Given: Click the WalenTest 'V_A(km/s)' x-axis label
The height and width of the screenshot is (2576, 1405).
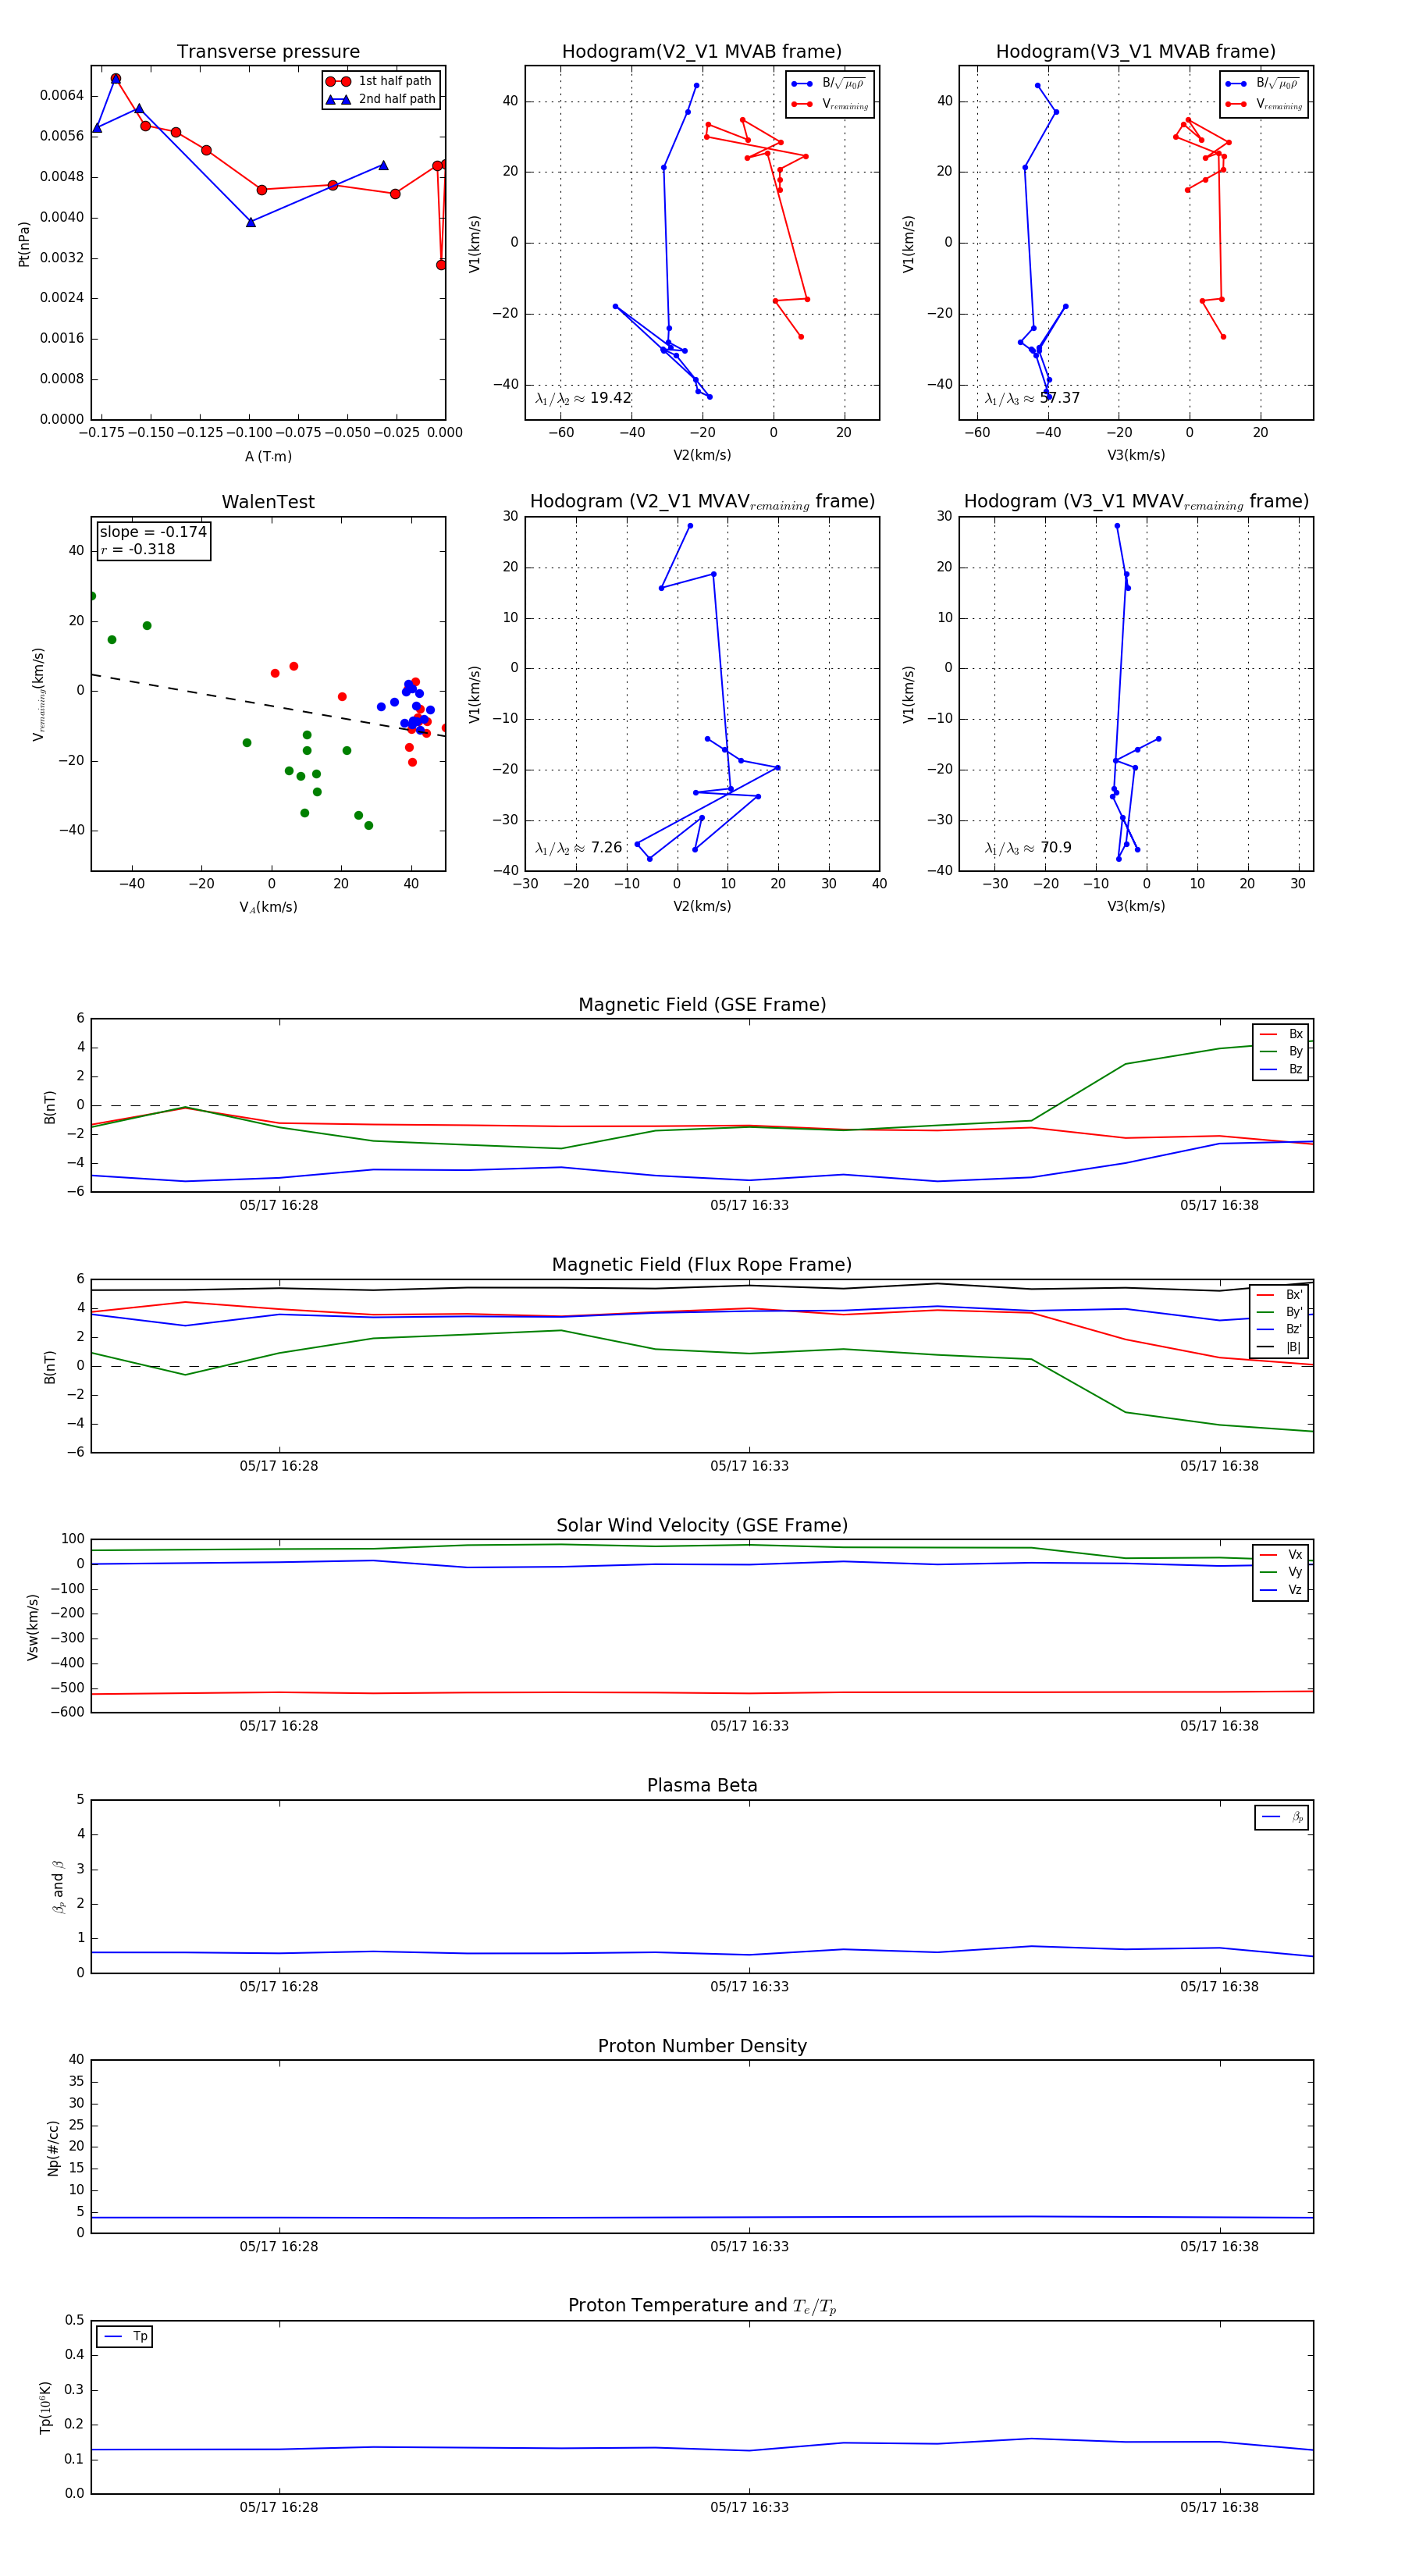Looking at the screenshot, I should (x=268, y=907).
